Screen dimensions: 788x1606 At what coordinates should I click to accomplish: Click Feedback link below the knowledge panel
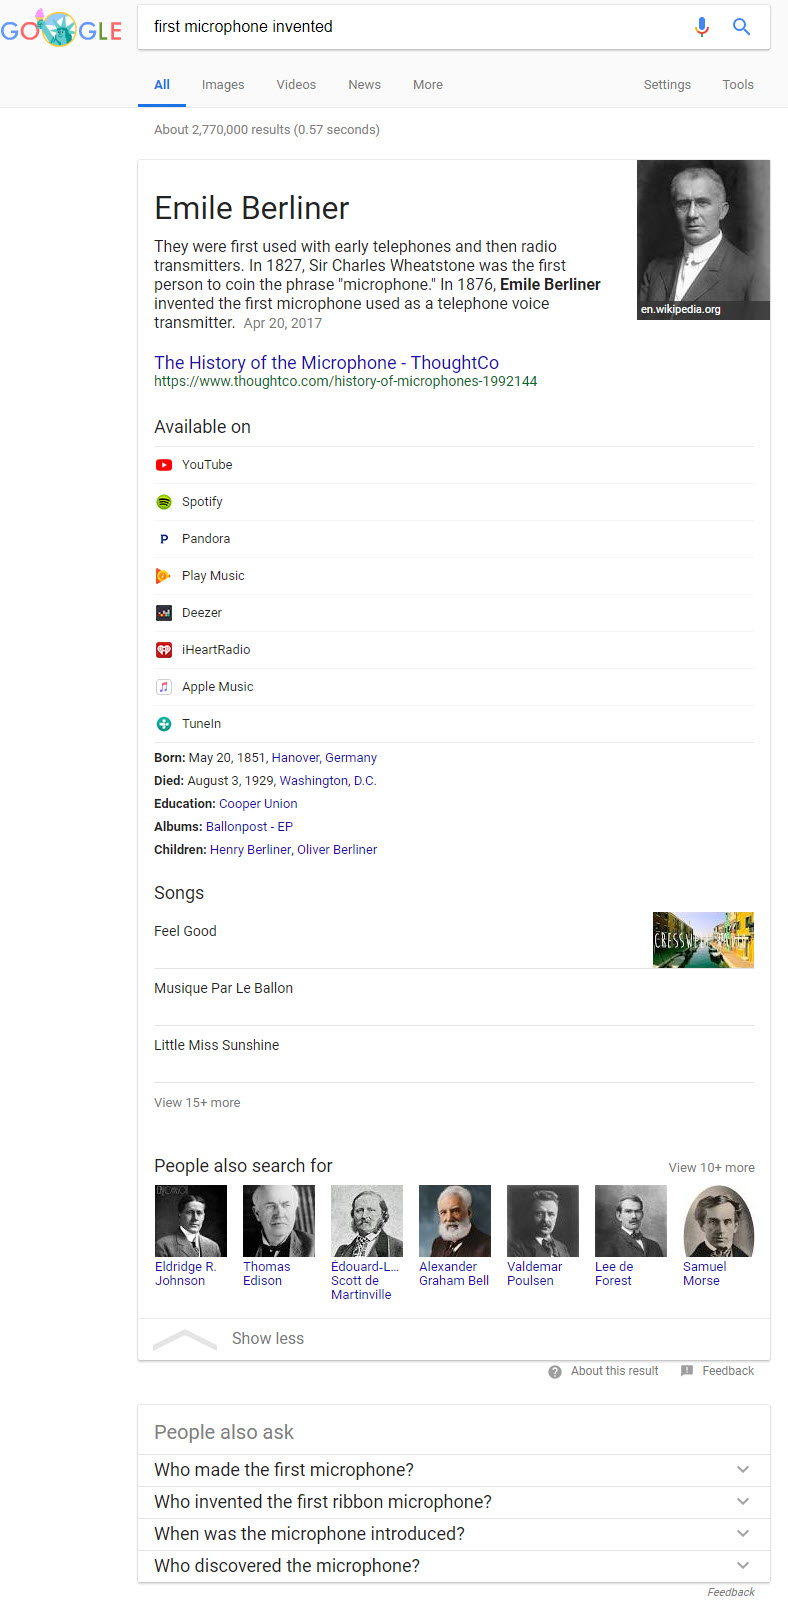(728, 1371)
